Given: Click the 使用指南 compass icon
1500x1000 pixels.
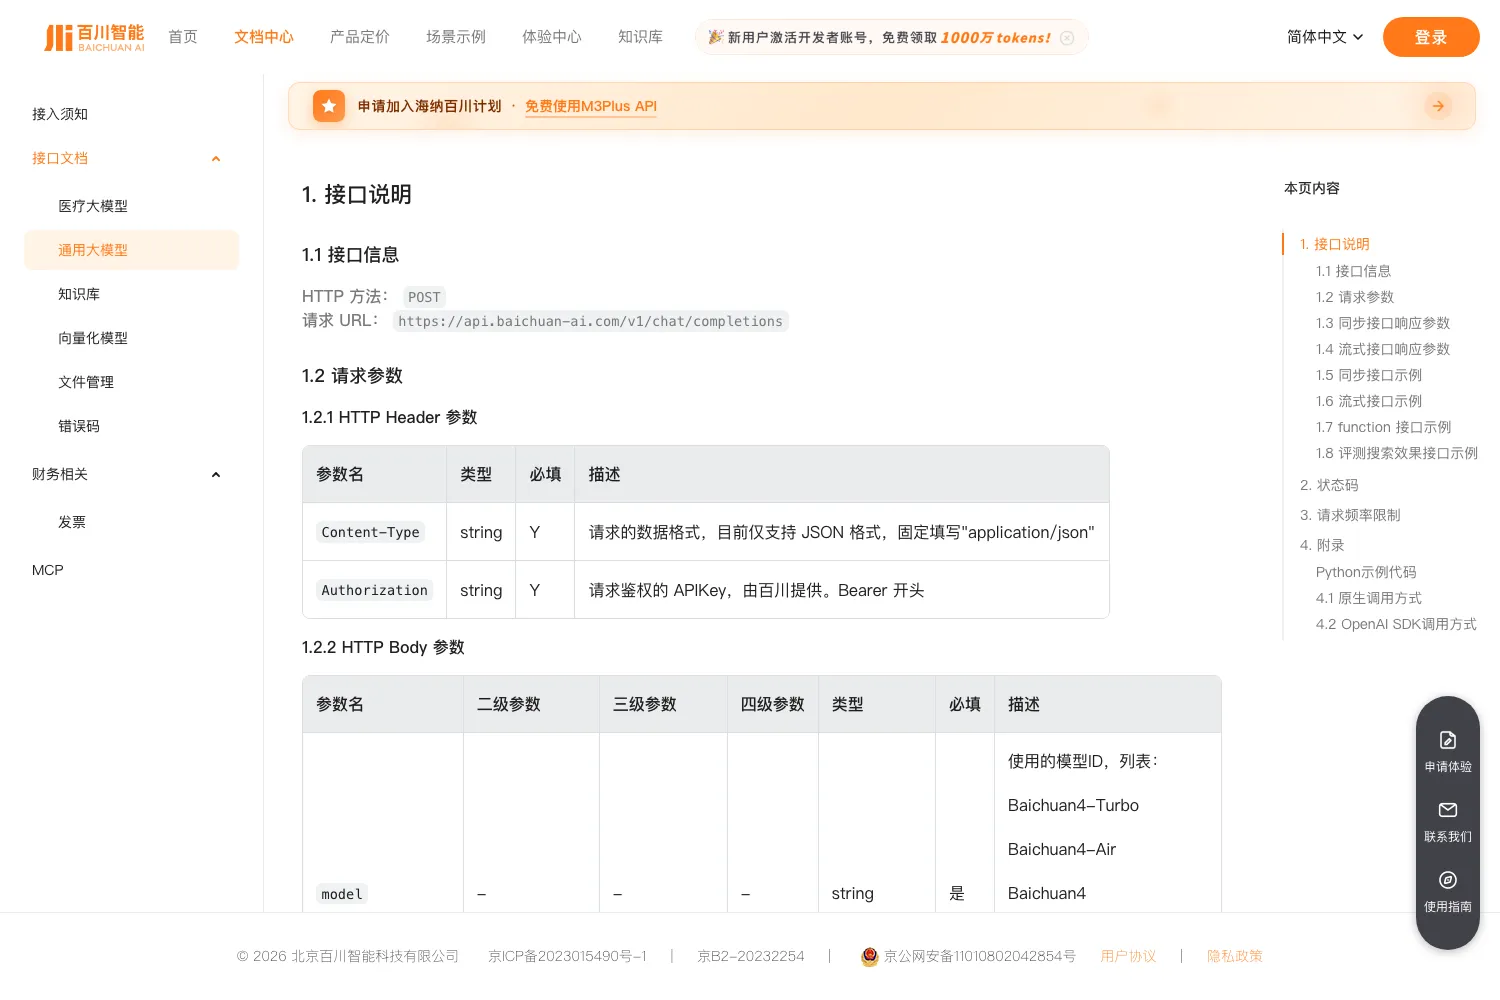Looking at the screenshot, I should pyautogui.click(x=1448, y=880).
